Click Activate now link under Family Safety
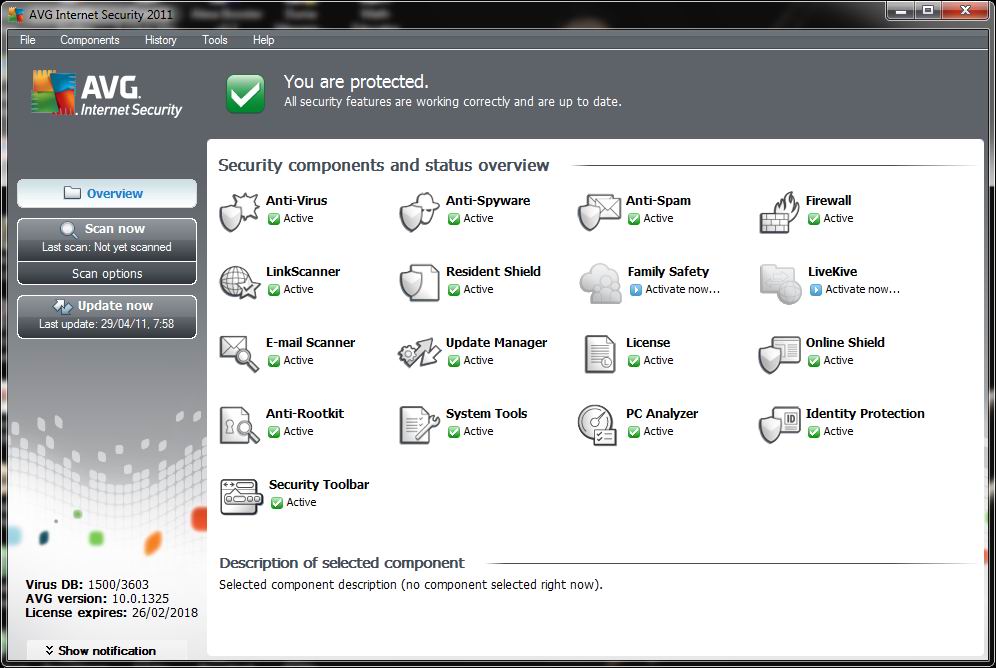Viewport: 996px width, 668px height. click(x=682, y=290)
